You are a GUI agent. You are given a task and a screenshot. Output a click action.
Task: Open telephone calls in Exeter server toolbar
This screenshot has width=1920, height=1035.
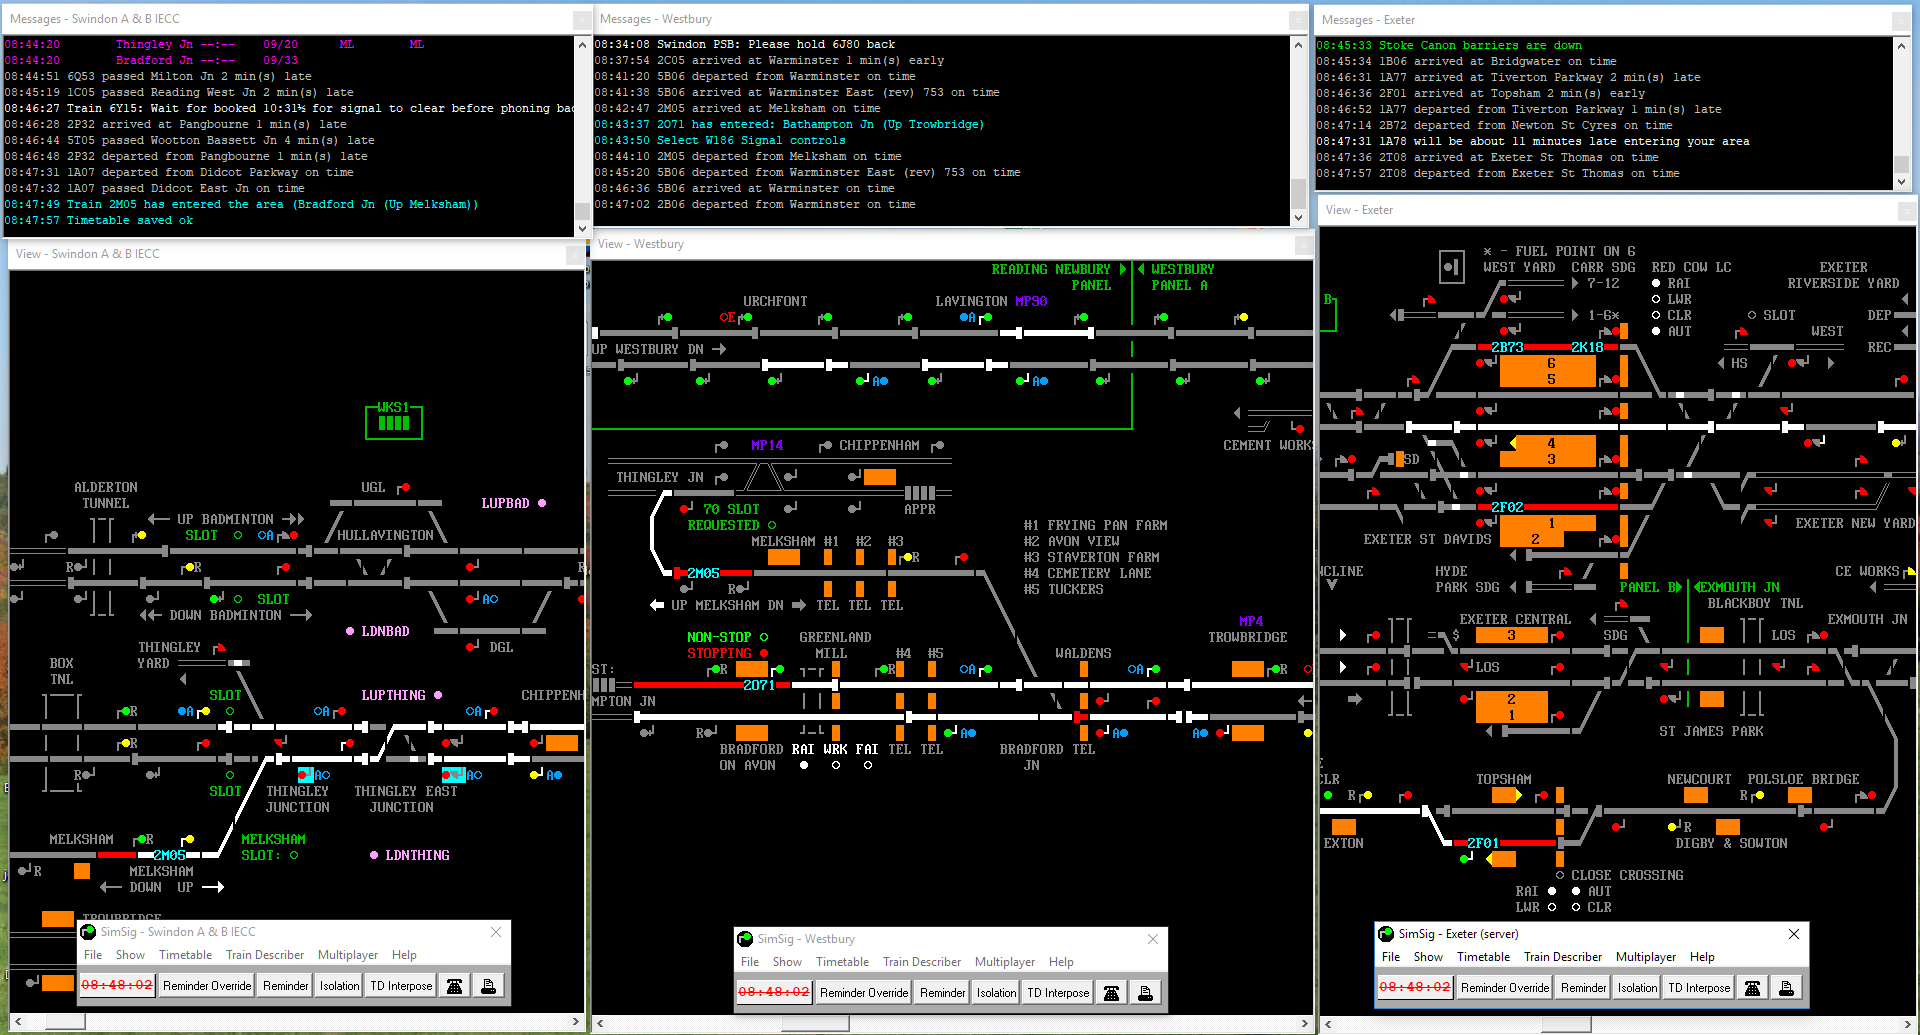pos(1752,988)
